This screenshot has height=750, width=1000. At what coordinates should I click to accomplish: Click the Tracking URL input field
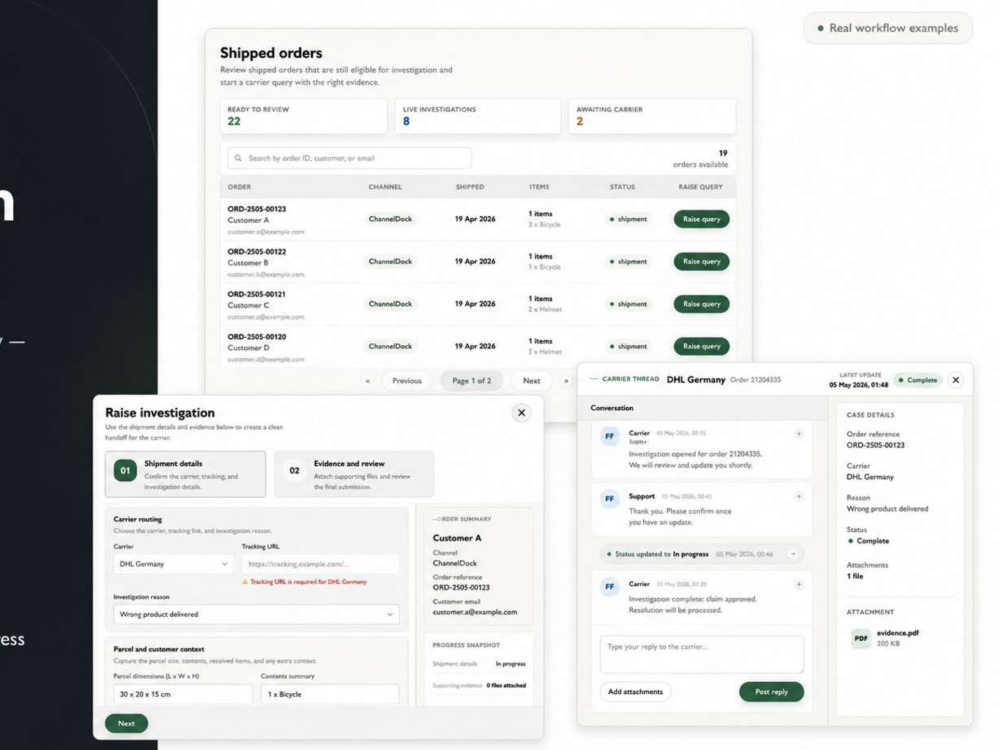pyautogui.click(x=320, y=564)
